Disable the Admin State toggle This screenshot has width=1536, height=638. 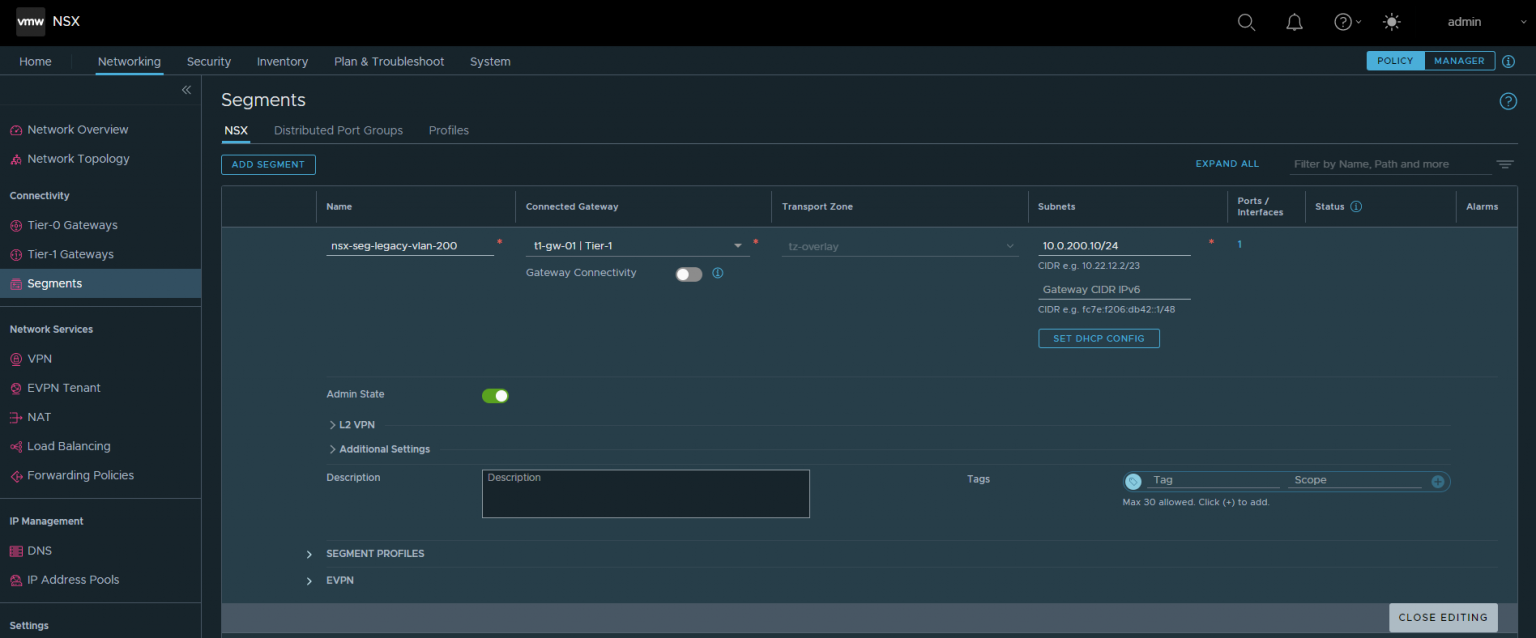pos(495,396)
